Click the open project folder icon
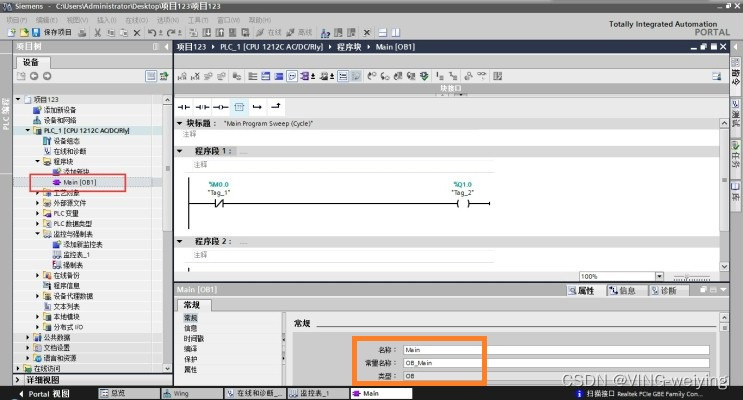 tap(24, 32)
